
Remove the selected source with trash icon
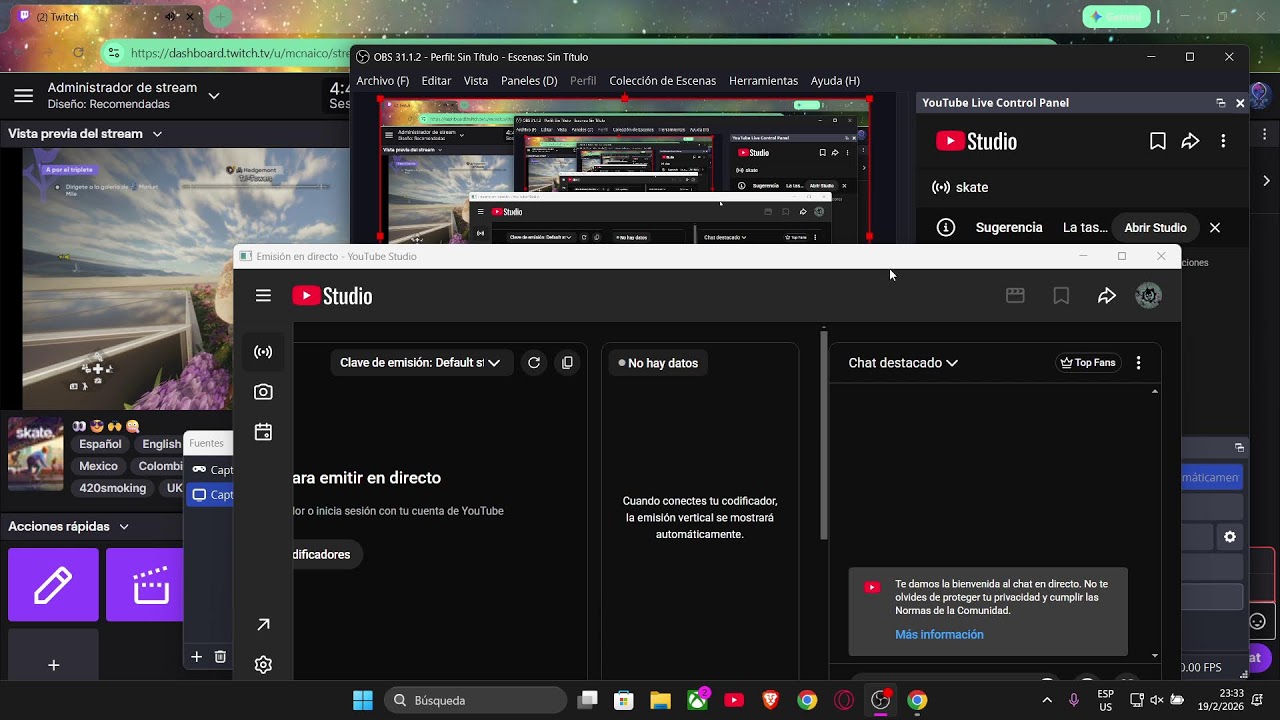pyautogui.click(x=220, y=657)
